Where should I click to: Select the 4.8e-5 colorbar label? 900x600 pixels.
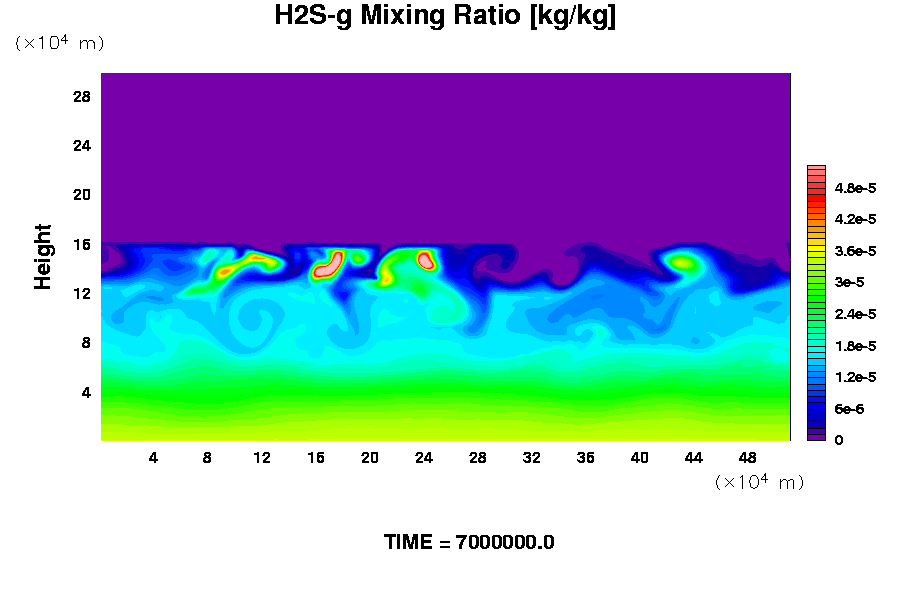click(856, 188)
